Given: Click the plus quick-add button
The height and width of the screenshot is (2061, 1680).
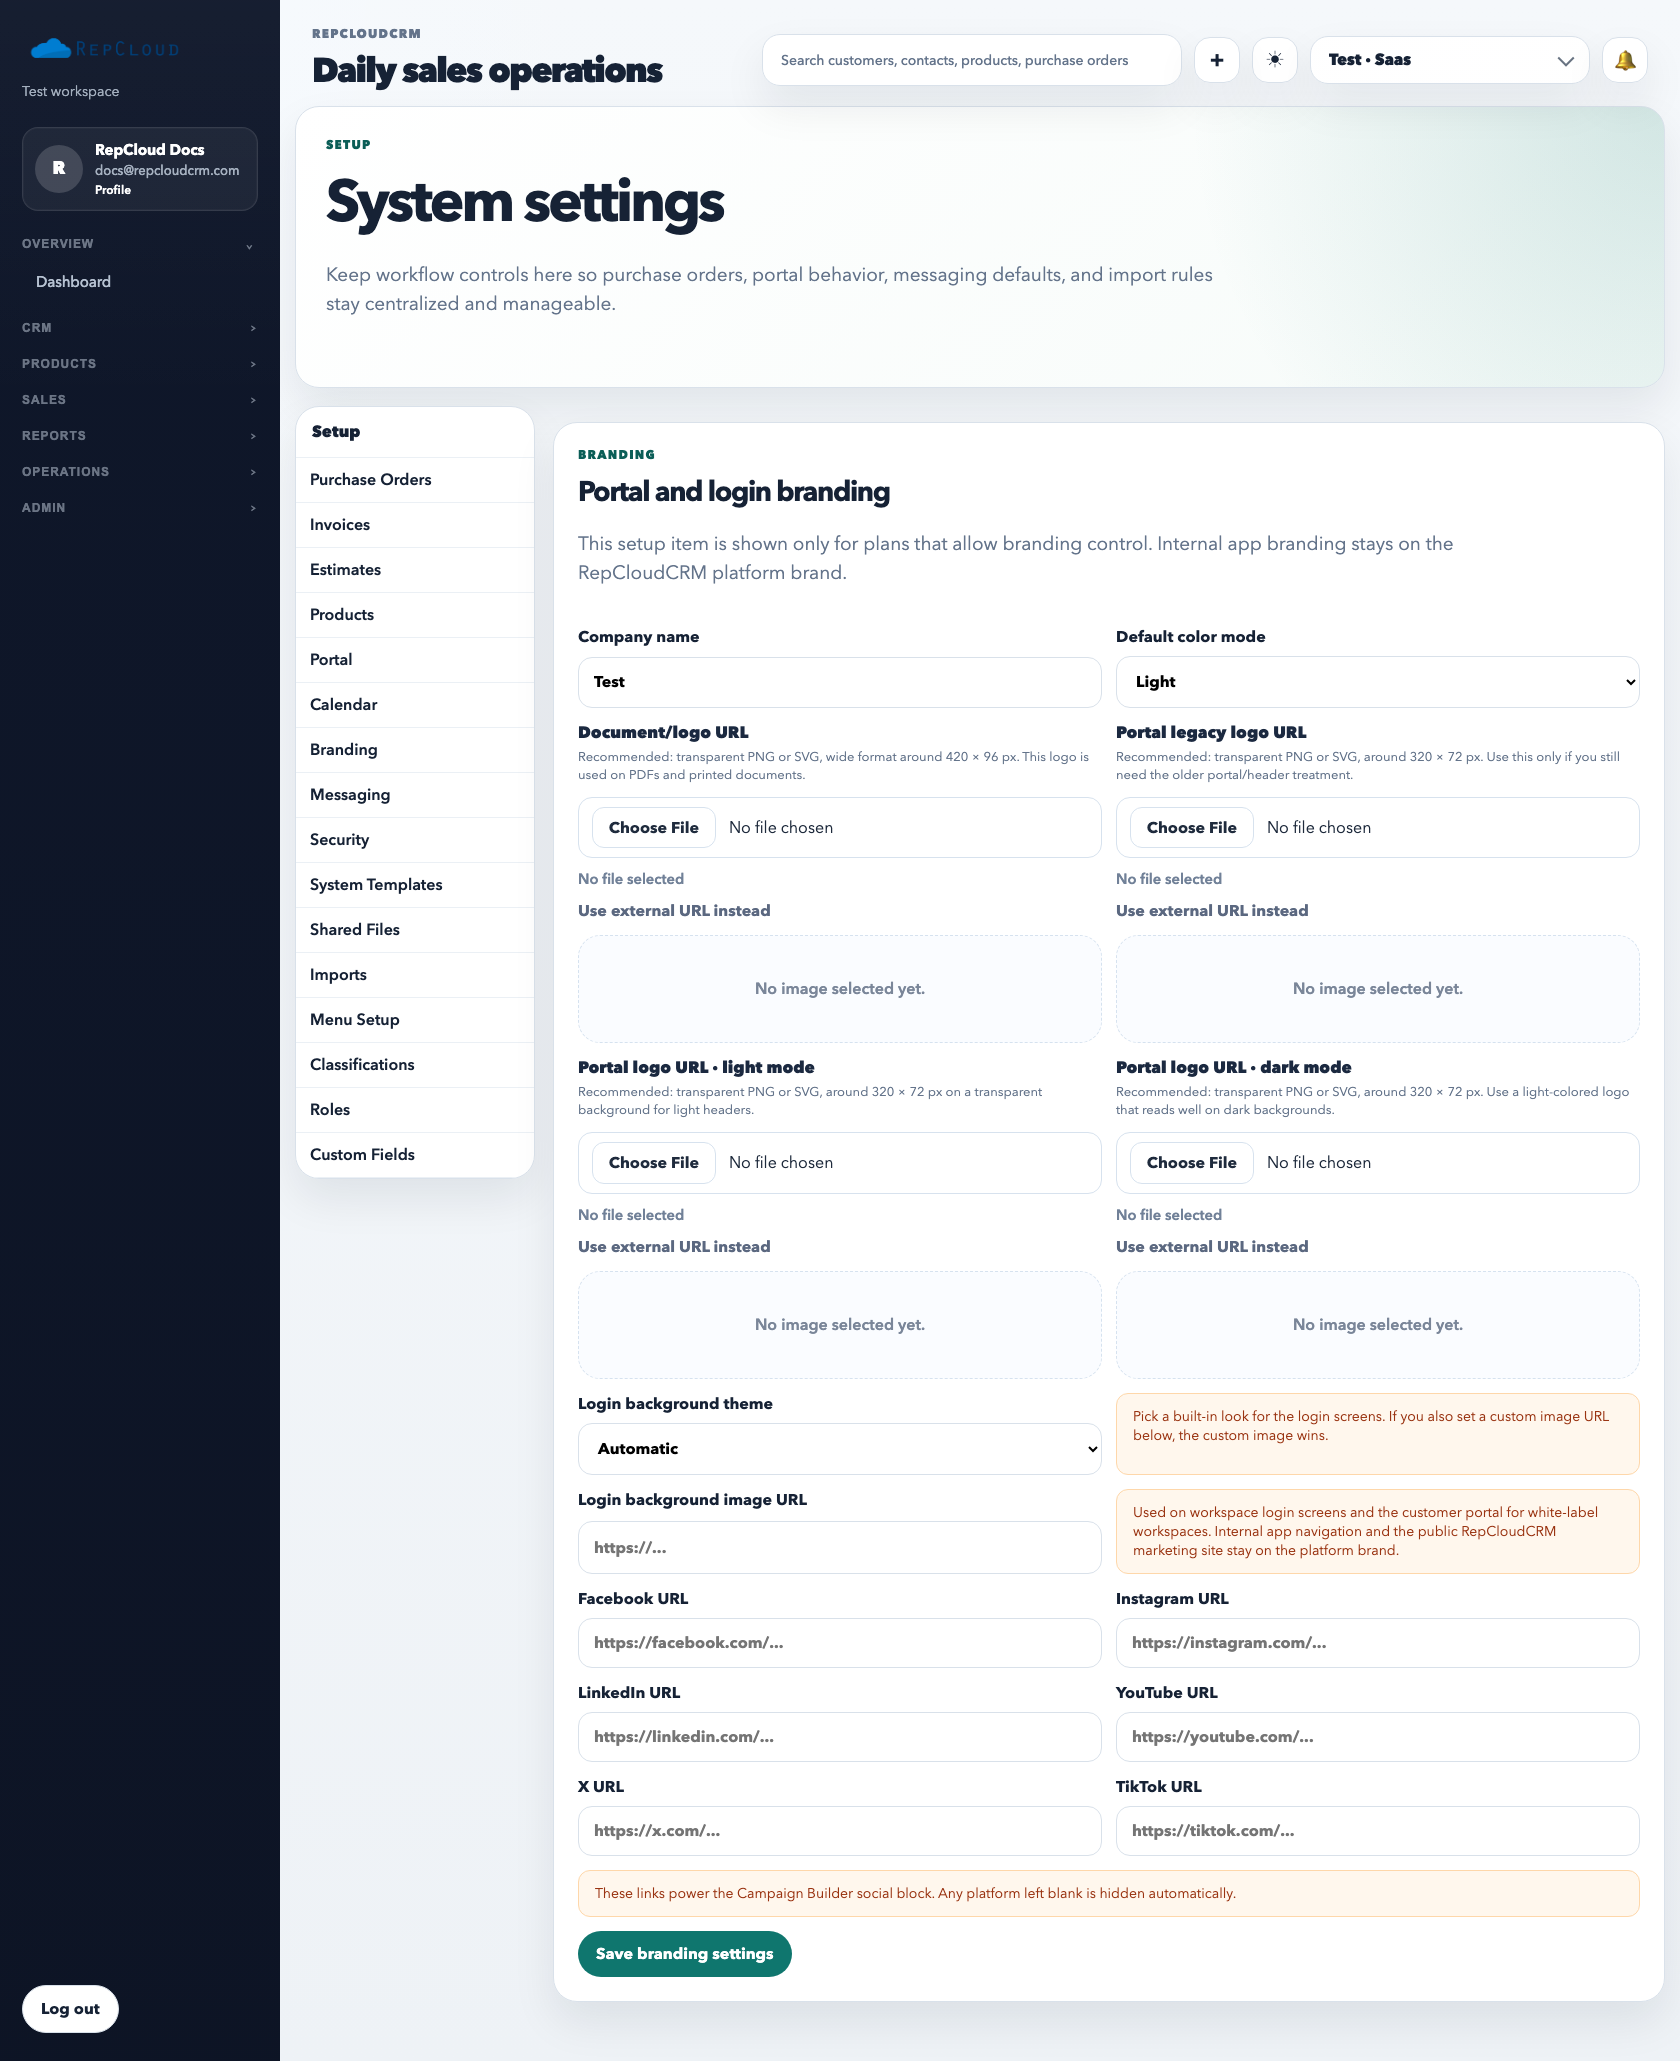Looking at the screenshot, I should point(1217,60).
